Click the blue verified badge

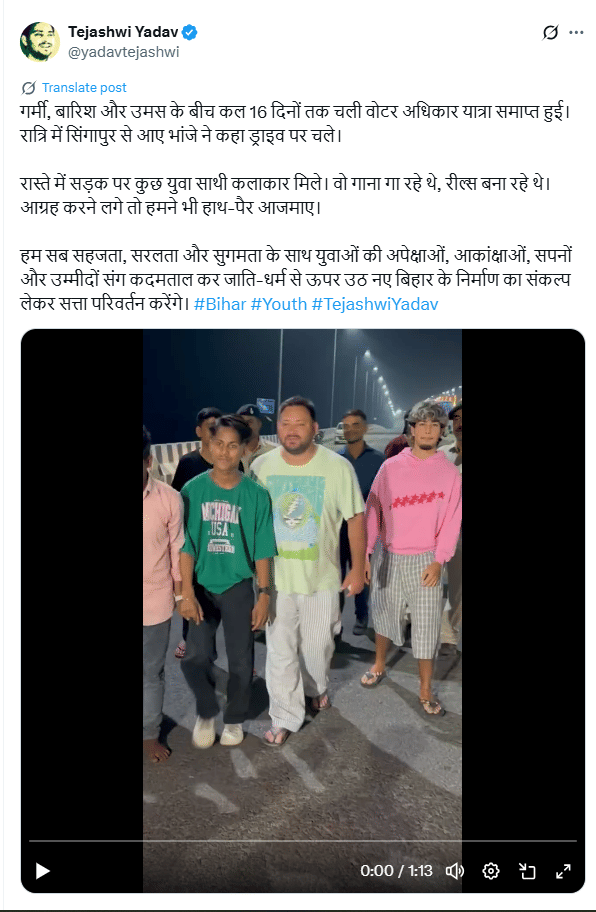click(x=190, y=32)
